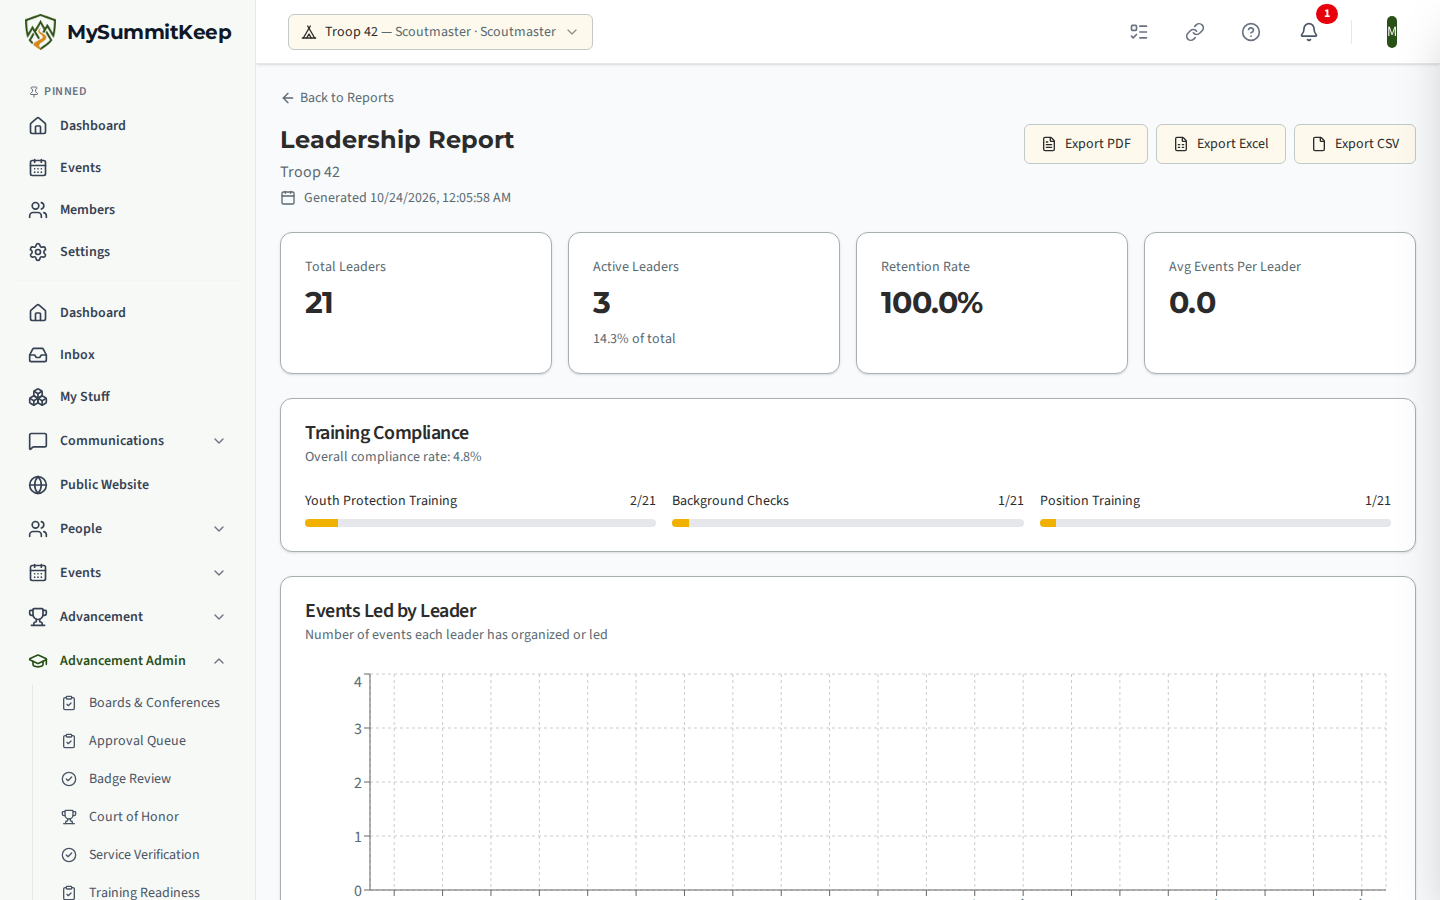The height and width of the screenshot is (900, 1440).
Task: Click the pinned Members people icon
Action: click(38, 210)
